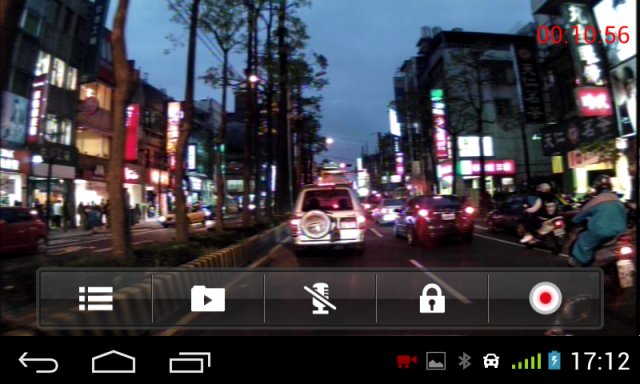Tap the Bluetooth status icon
640x384 pixels.
[464, 361]
